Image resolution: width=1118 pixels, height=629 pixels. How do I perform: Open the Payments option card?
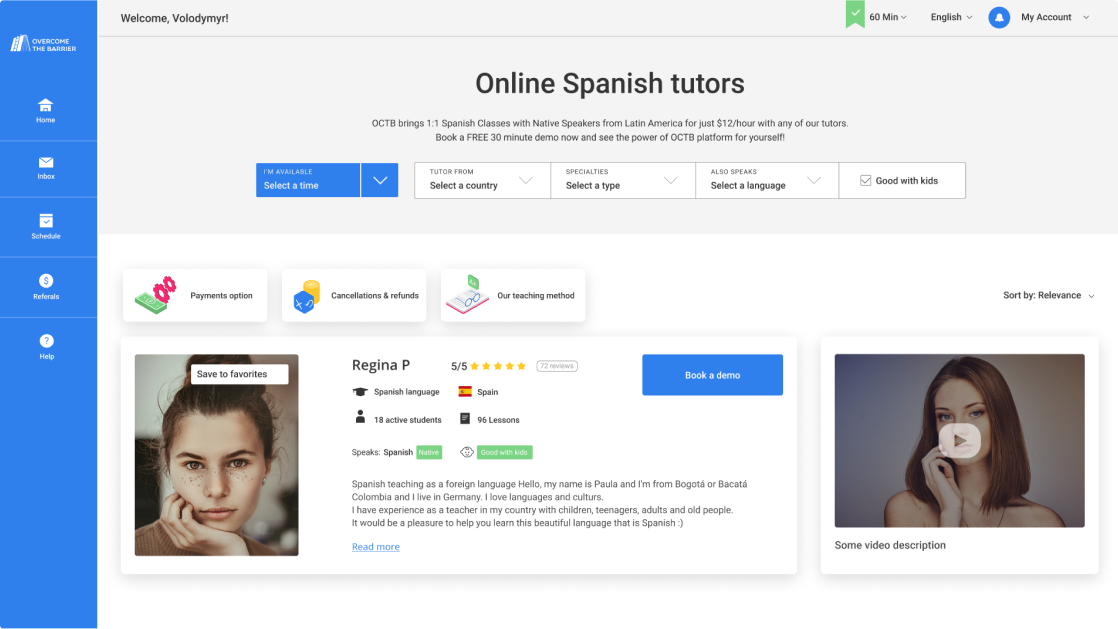(195, 296)
